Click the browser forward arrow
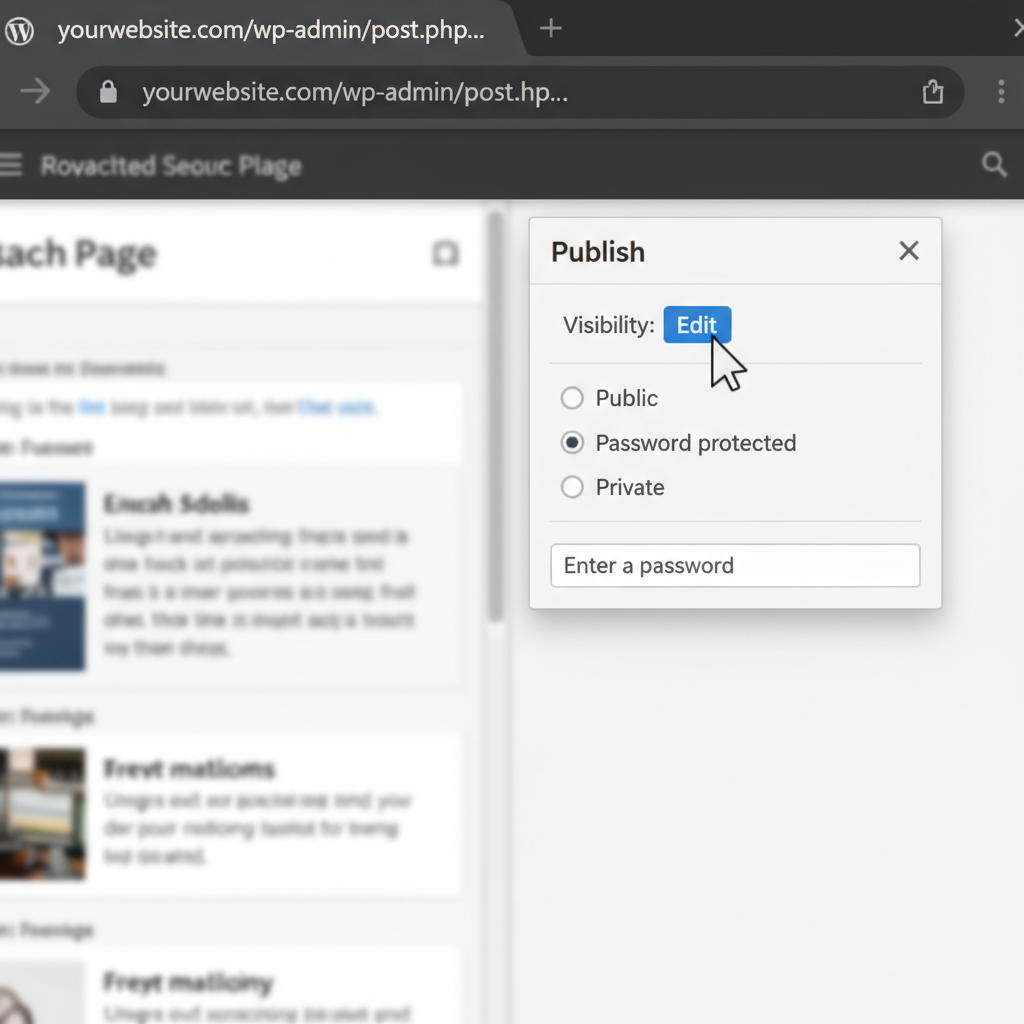This screenshot has height=1024, width=1024. click(35, 92)
